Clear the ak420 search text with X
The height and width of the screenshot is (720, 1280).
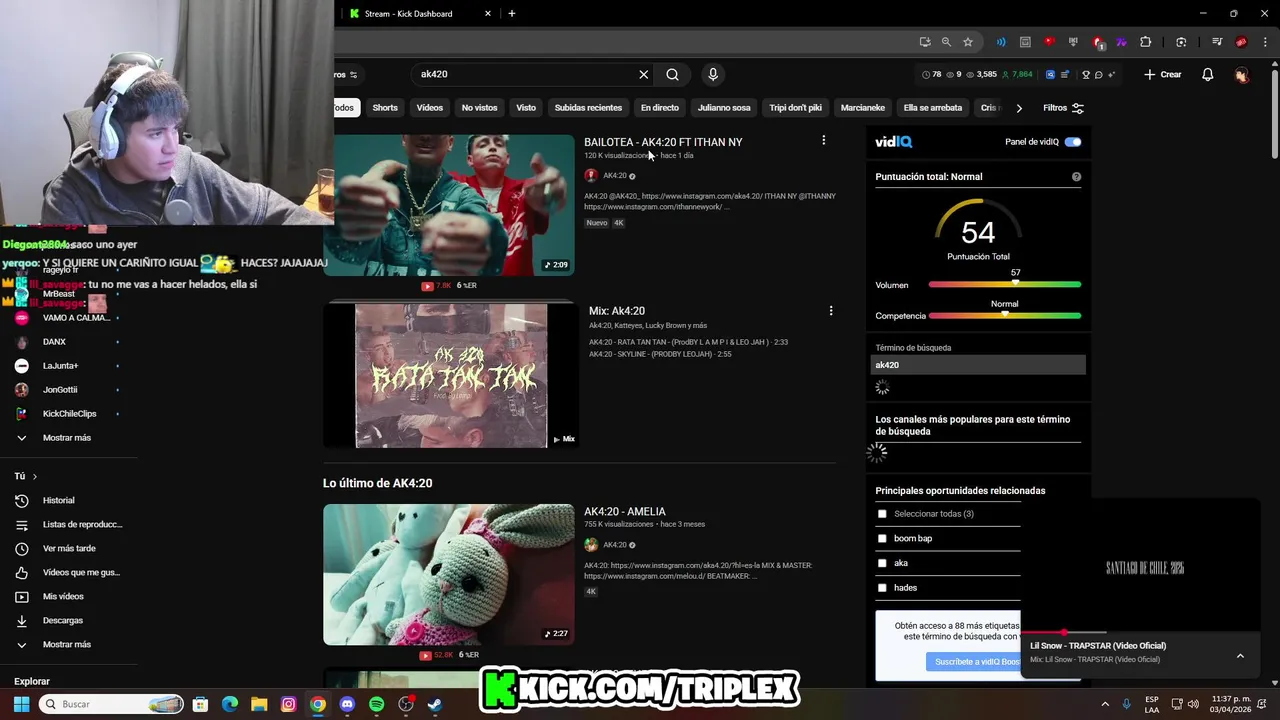pyautogui.click(x=644, y=74)
